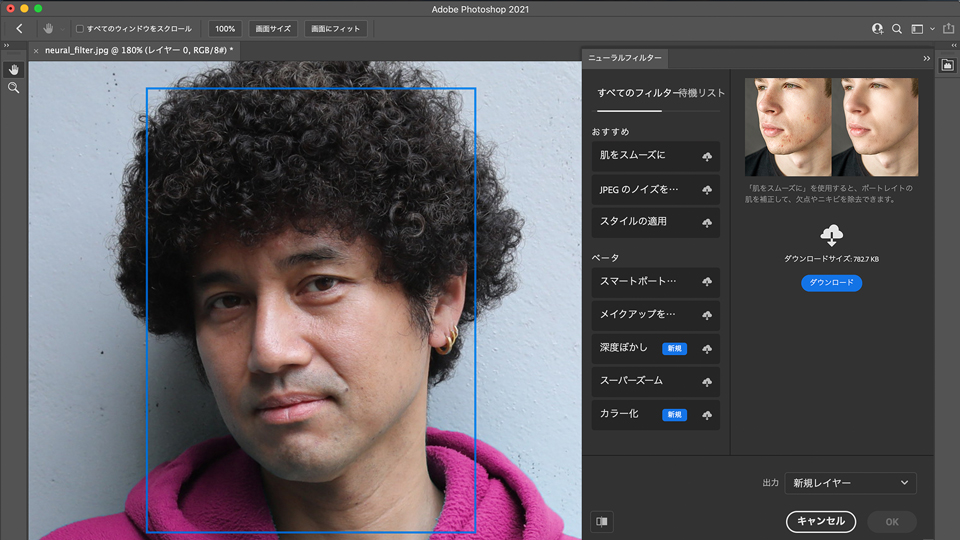Collapse the ニューラルフィルター panel with double arrow

click(926, 58)
